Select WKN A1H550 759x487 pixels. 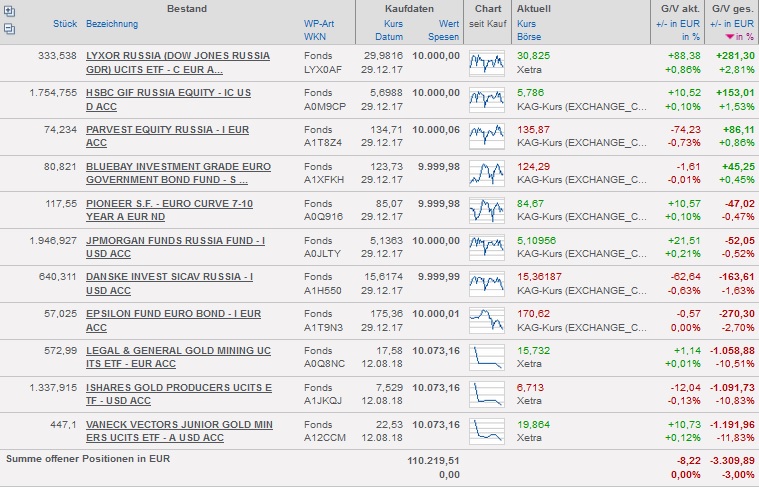tap(323, 291)
